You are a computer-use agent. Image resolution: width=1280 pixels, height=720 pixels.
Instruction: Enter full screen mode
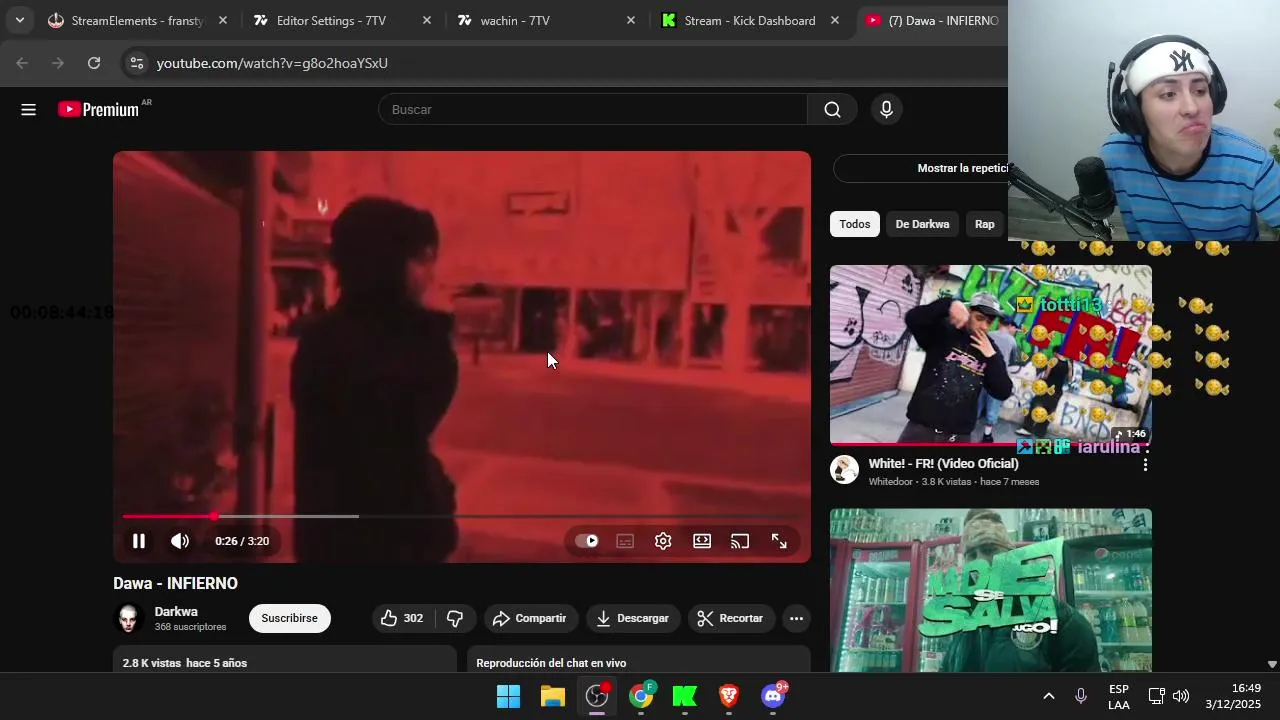point(779,541)
